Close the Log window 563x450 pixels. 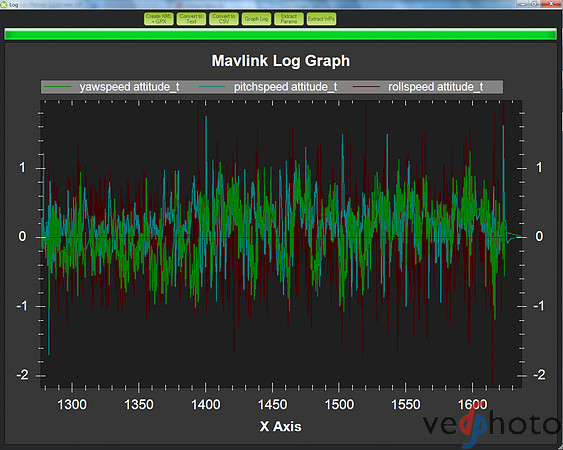(x=552, y=4)
